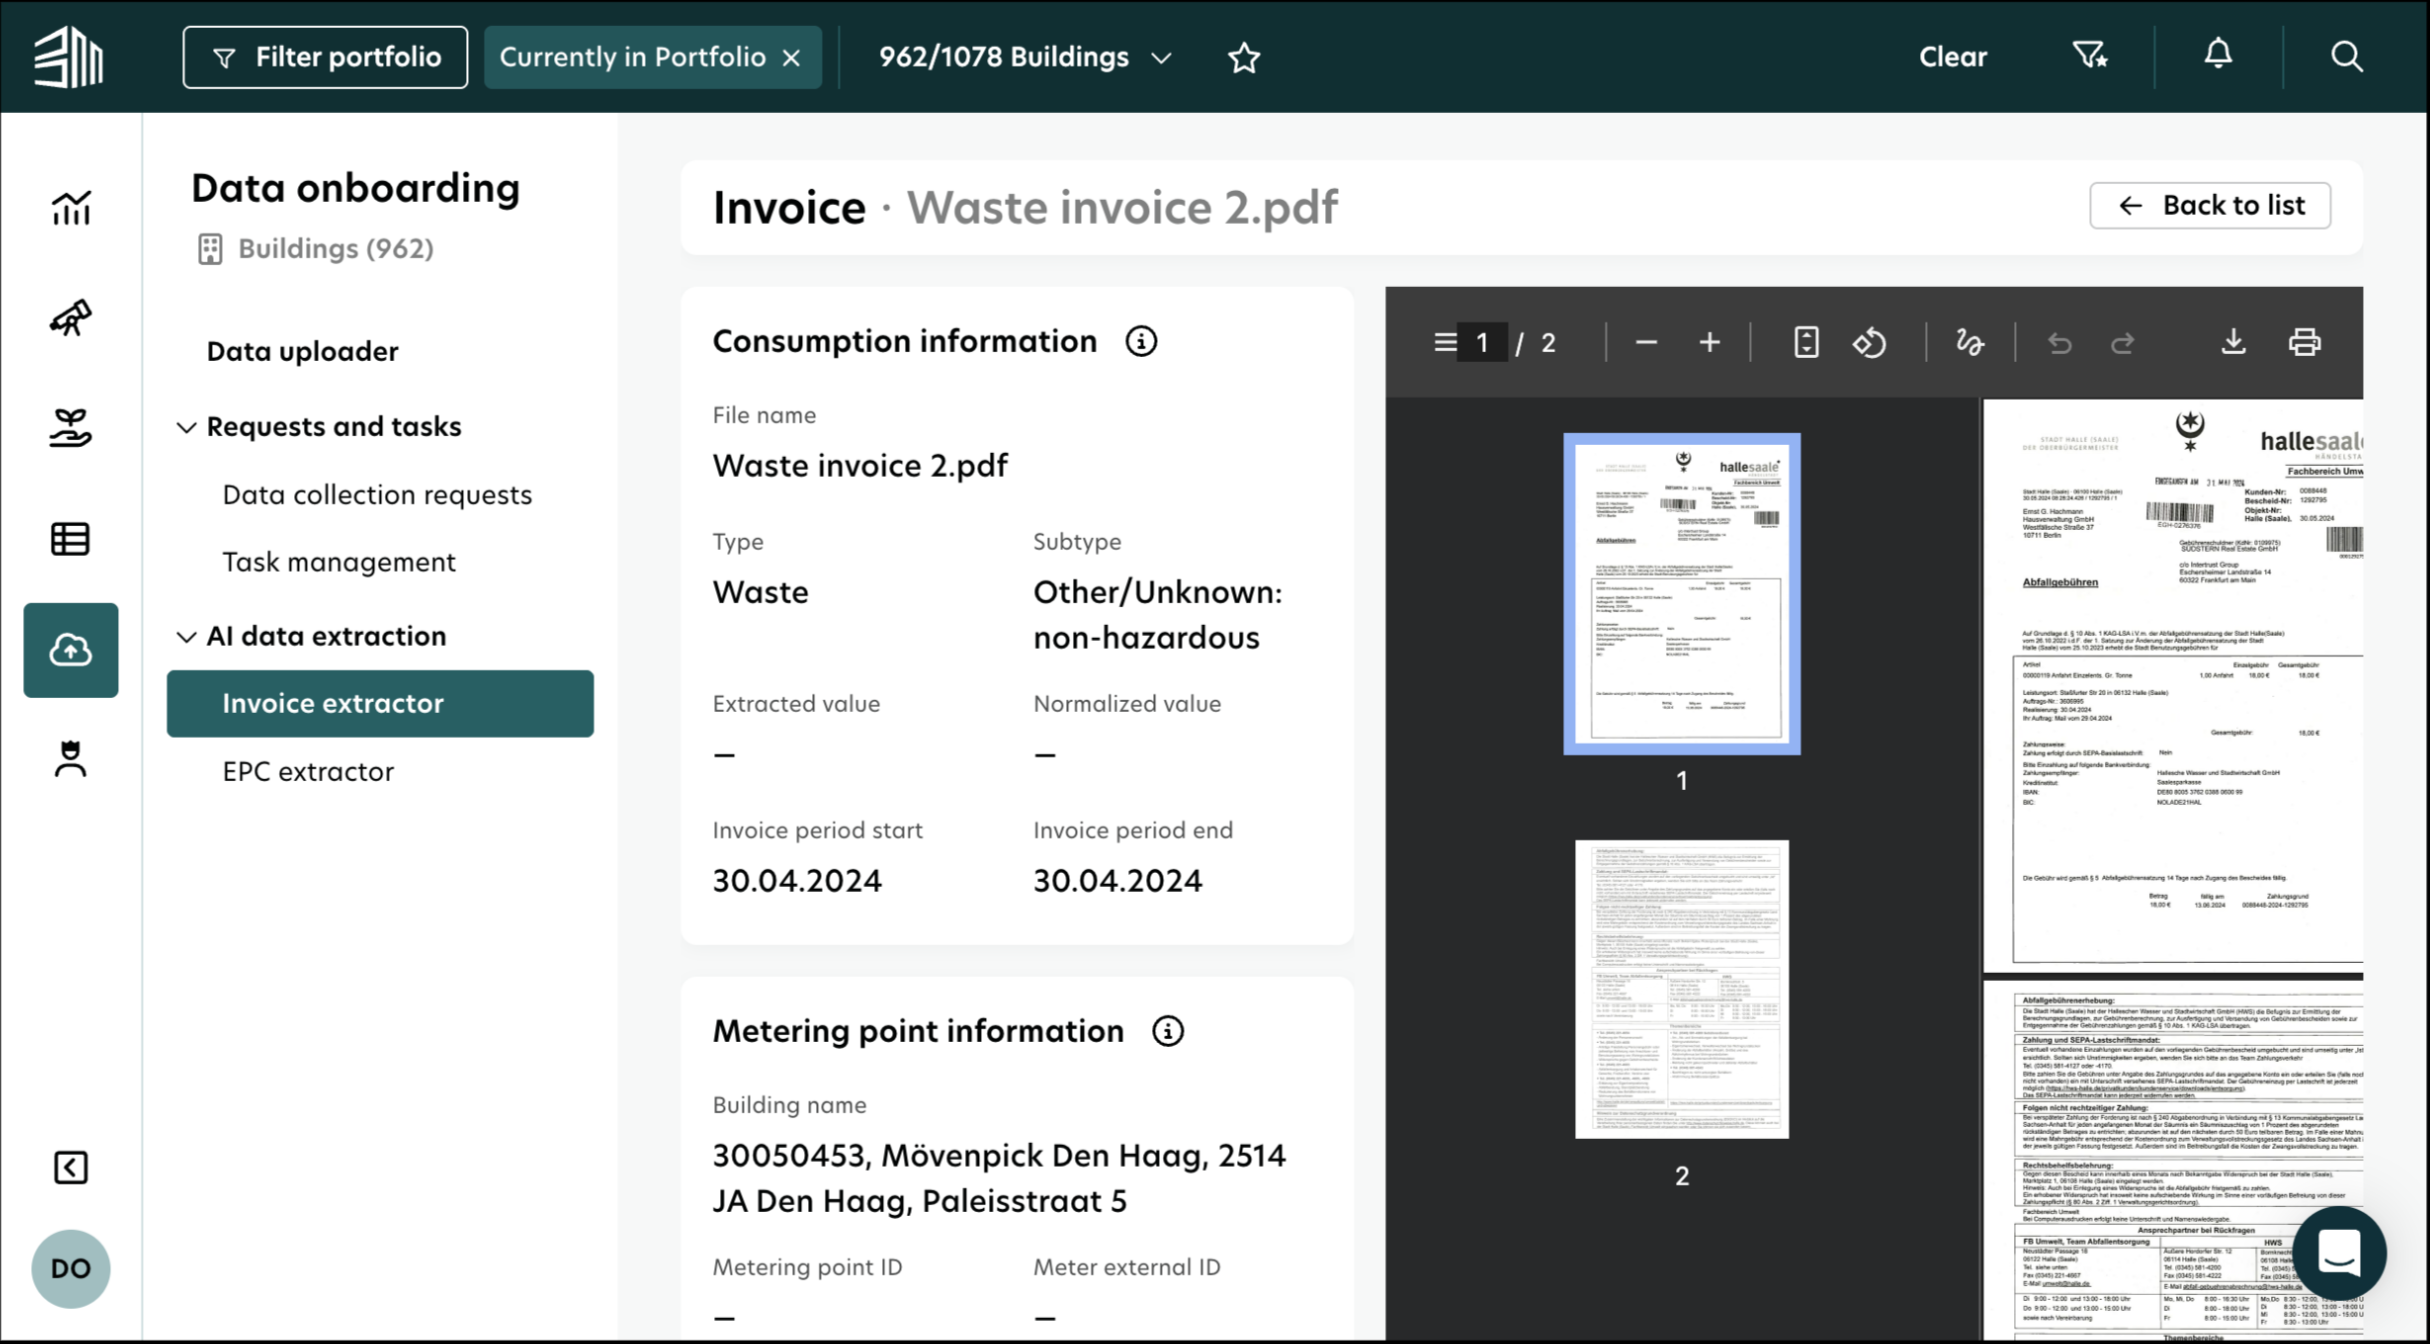Click Clear filters
Image resolution: width=2430 pixels, height=1344 pixels.
1952,57
